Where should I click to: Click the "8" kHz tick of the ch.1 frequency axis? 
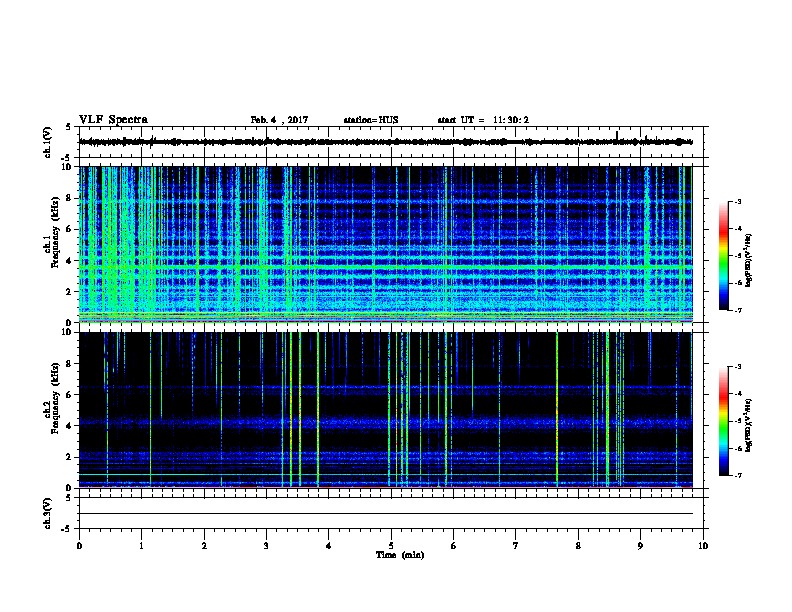(x=69, y=198)
